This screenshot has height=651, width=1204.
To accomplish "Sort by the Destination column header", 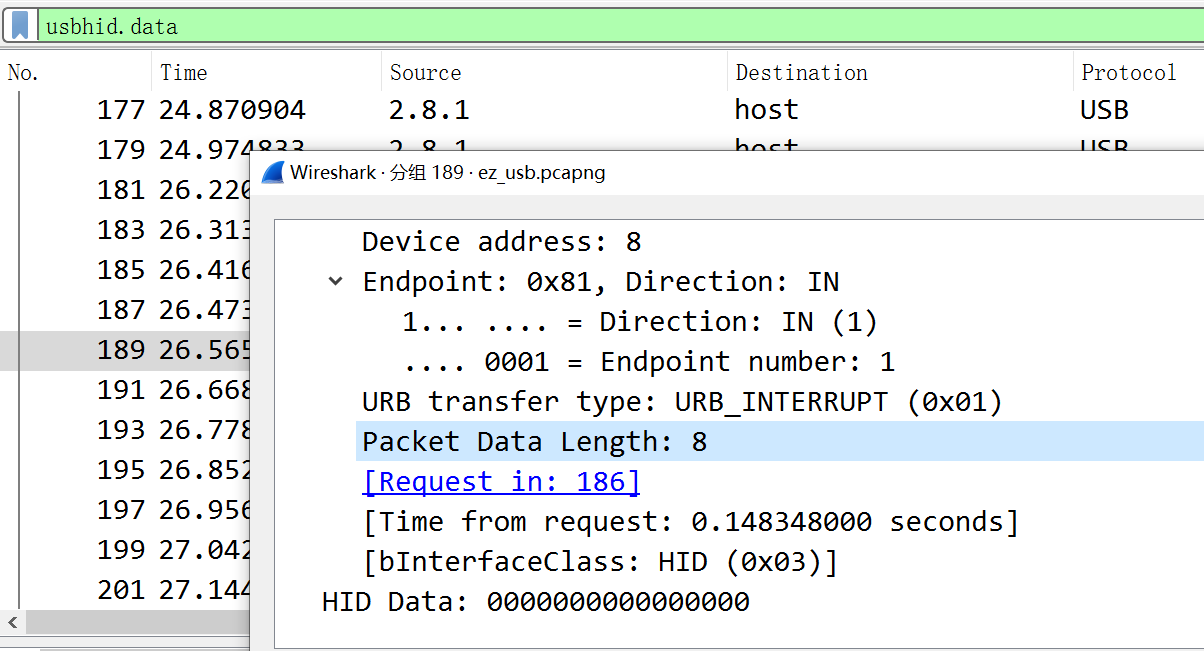I will click(x=801, y=73).
